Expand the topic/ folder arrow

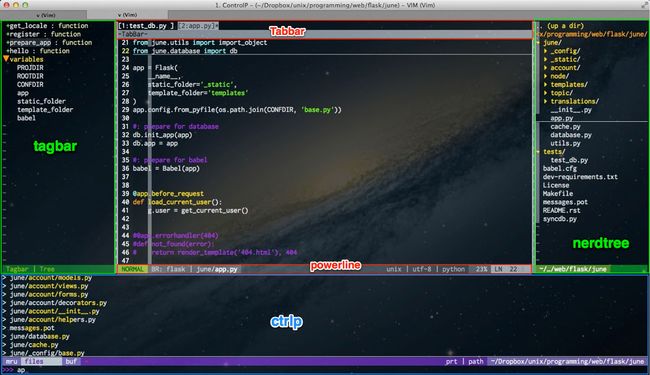click(546, 93)
